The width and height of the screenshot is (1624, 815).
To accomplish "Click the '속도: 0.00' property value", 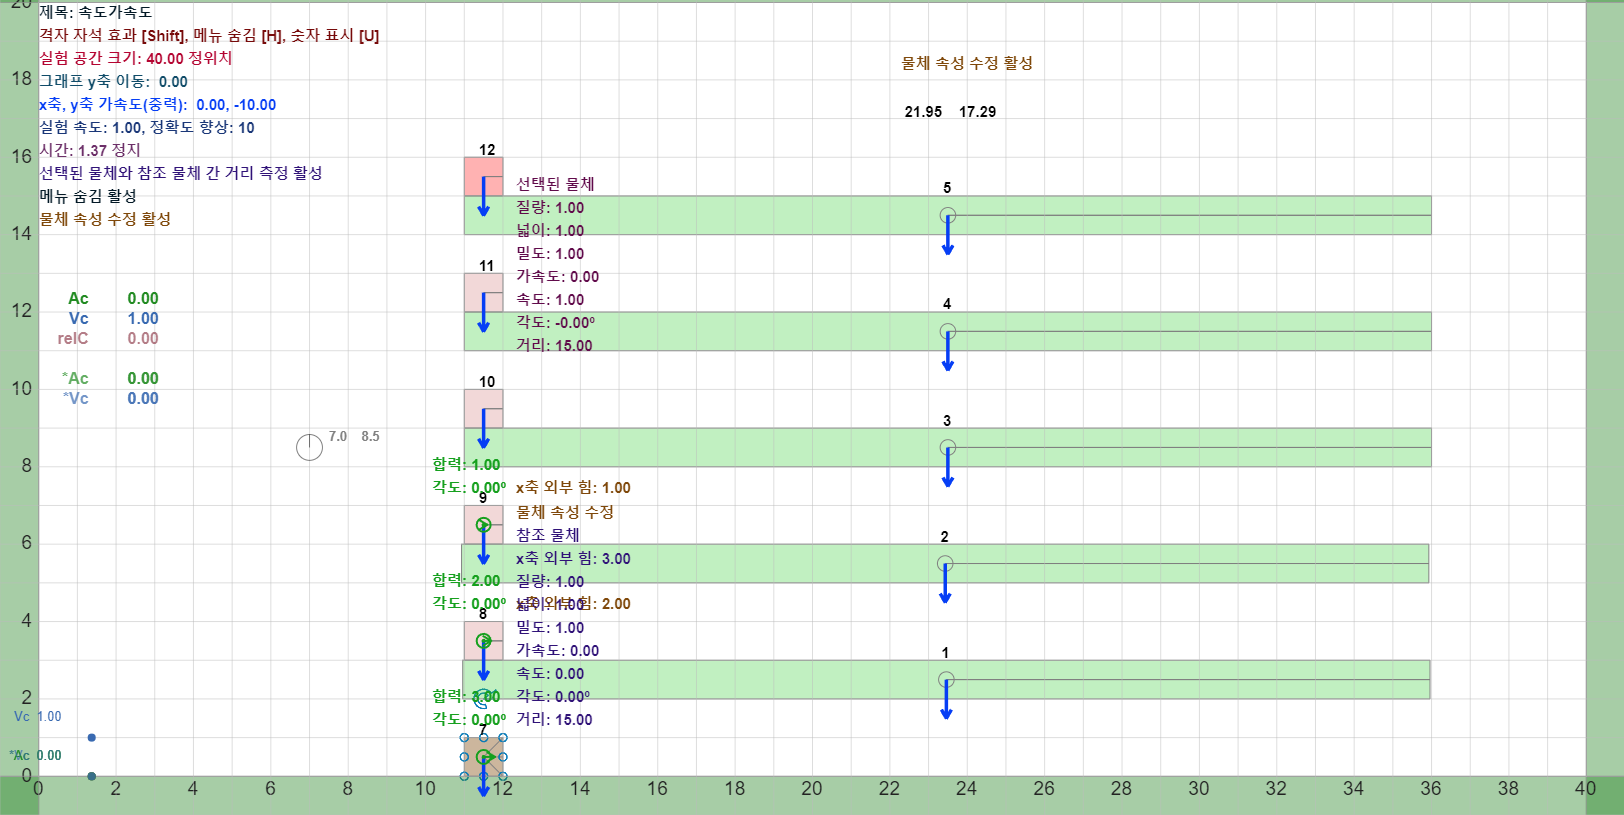I will point(550,673).
